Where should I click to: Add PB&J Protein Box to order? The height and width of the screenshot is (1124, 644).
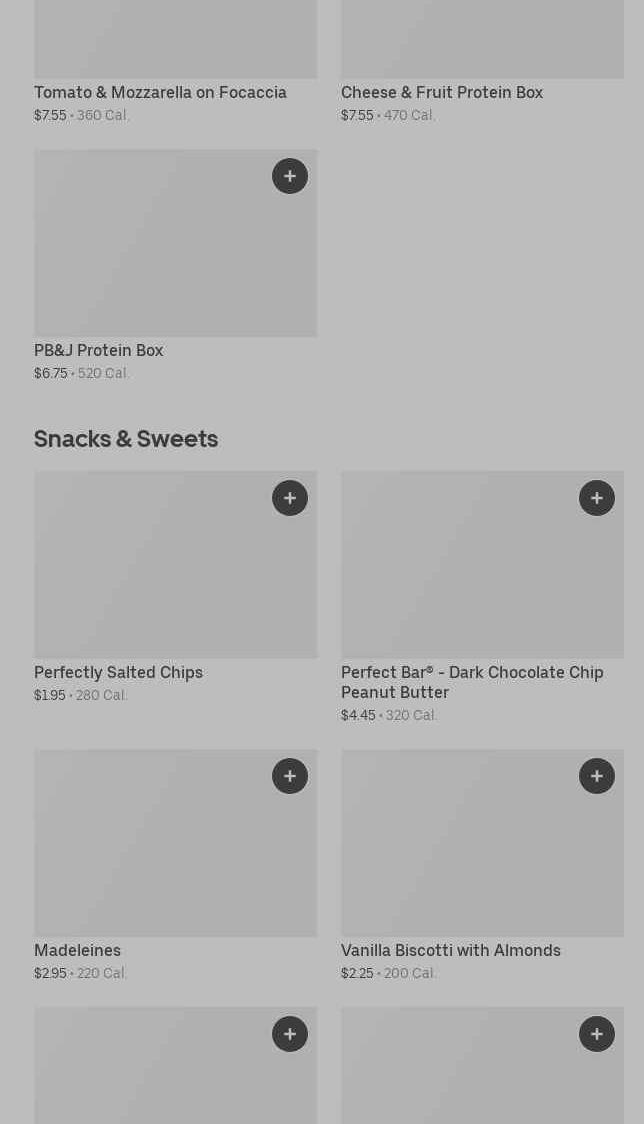coord(290,176)
